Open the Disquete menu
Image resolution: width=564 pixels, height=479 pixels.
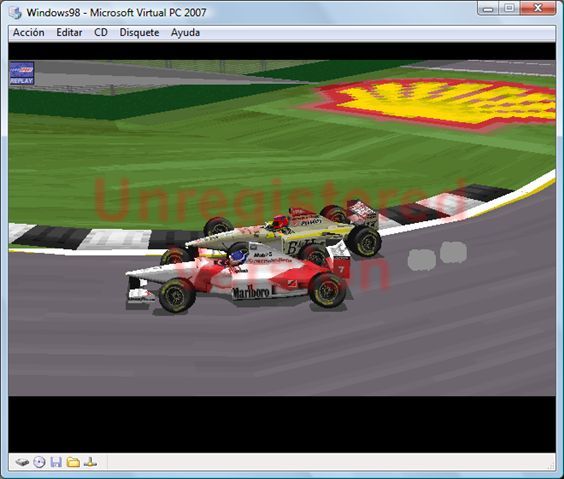[x=139, y=33]
